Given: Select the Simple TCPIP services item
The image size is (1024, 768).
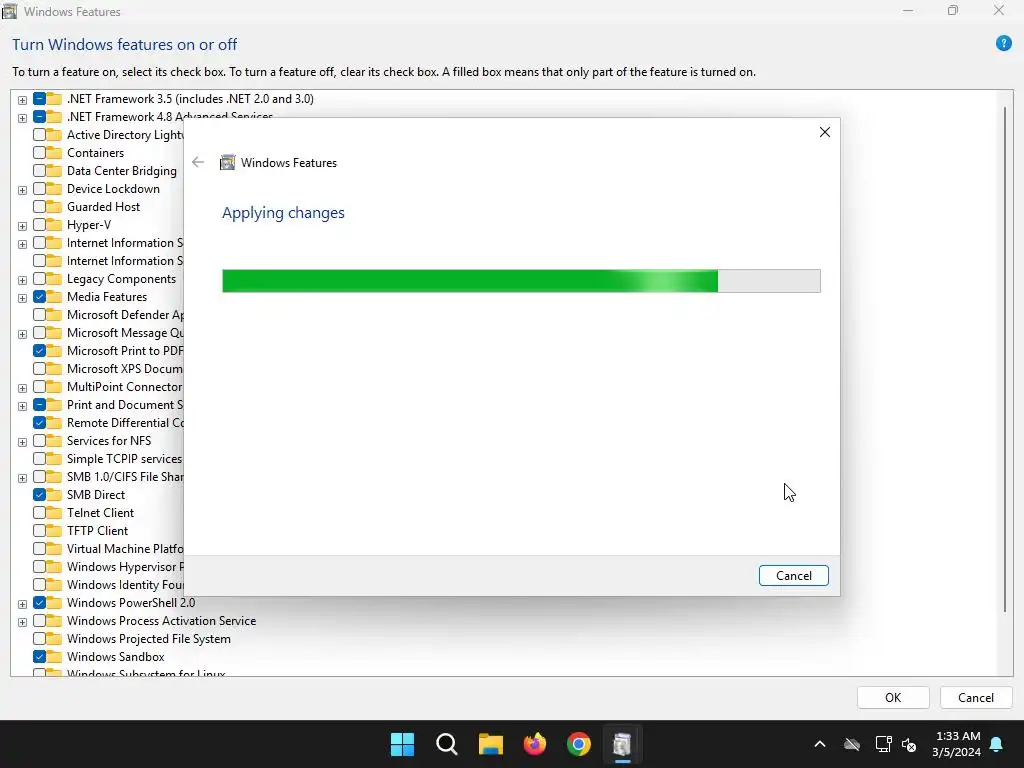Looking at the screenshot, I should pyautogui.click(x=124, y=458).
